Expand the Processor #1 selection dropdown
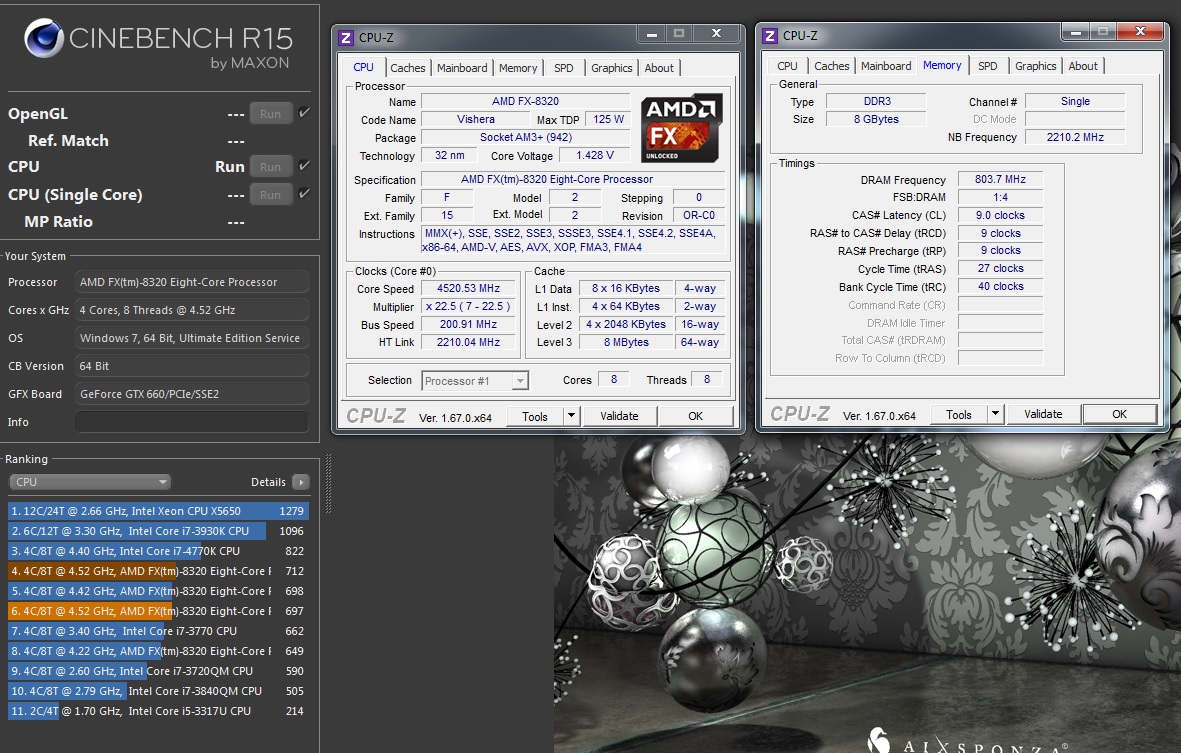The height and width of the screenshot is (753, 1181). pos(519,381)
